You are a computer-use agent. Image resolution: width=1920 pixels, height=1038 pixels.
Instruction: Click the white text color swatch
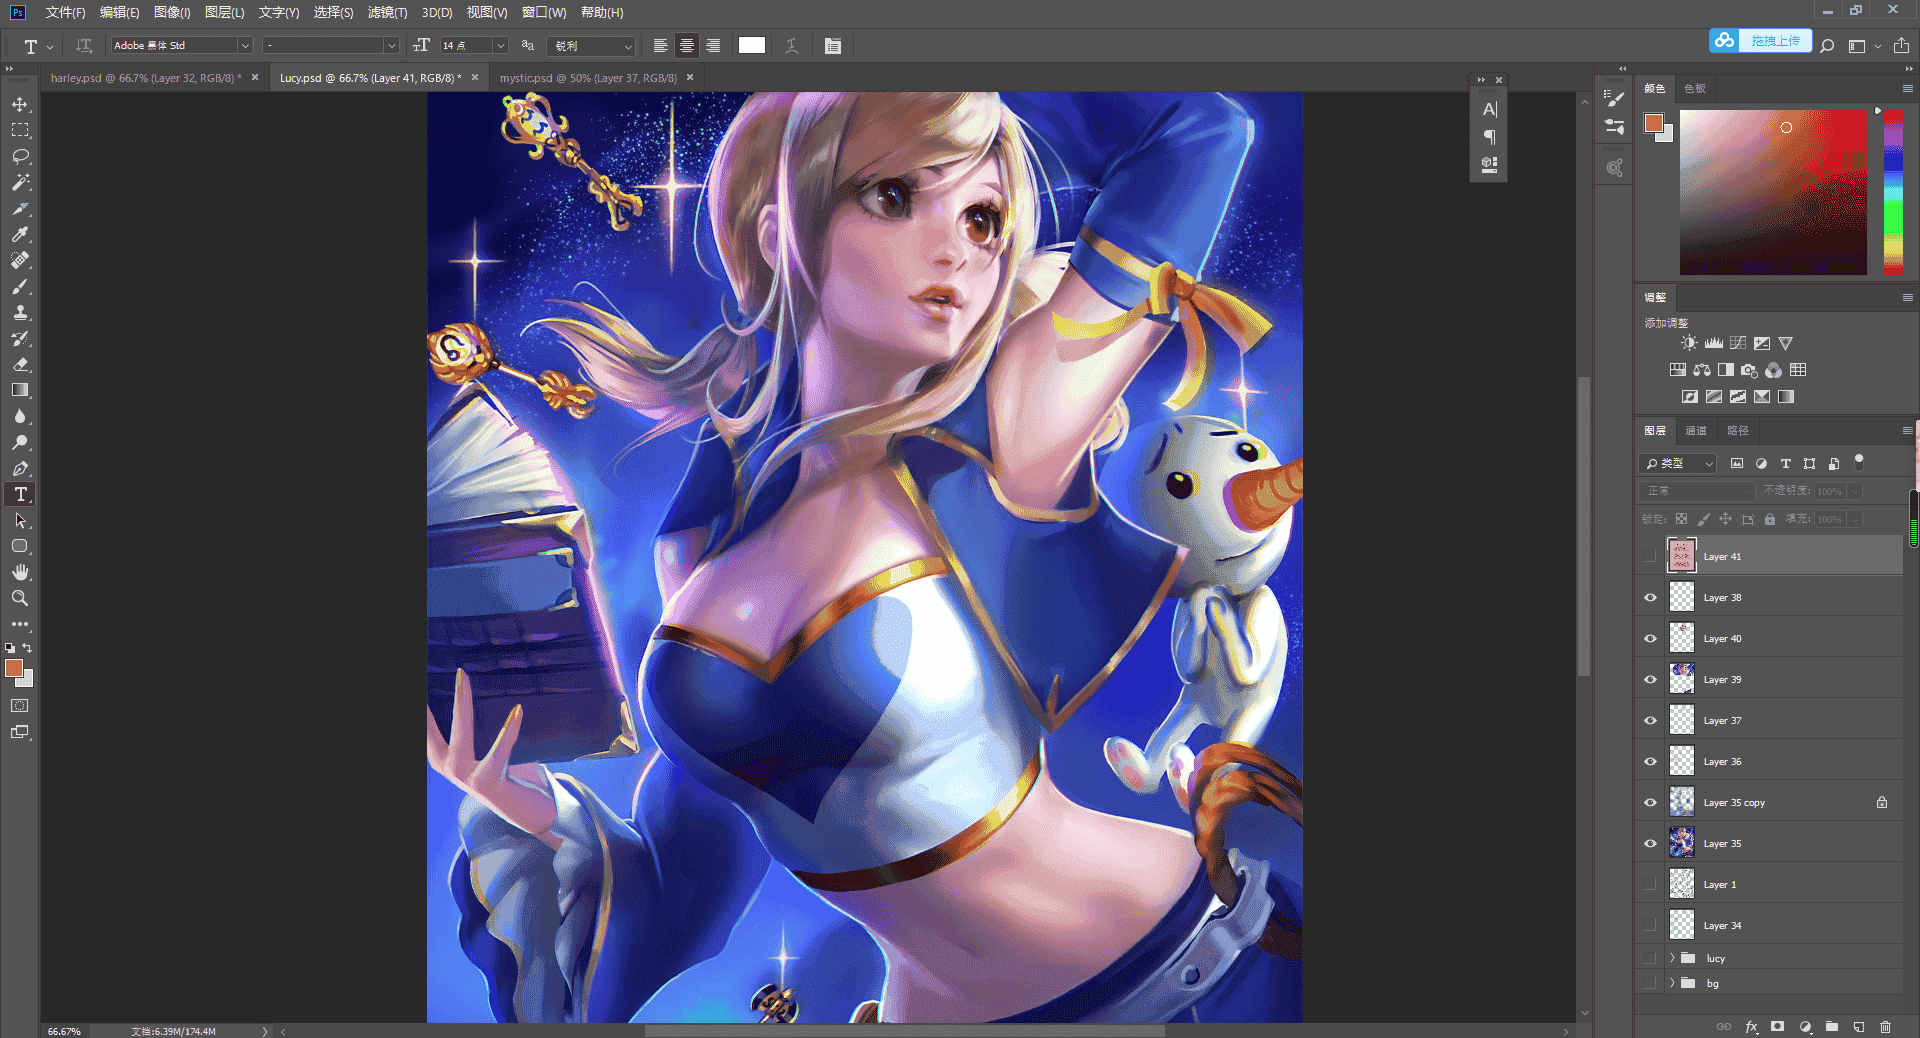click(752, 45)
